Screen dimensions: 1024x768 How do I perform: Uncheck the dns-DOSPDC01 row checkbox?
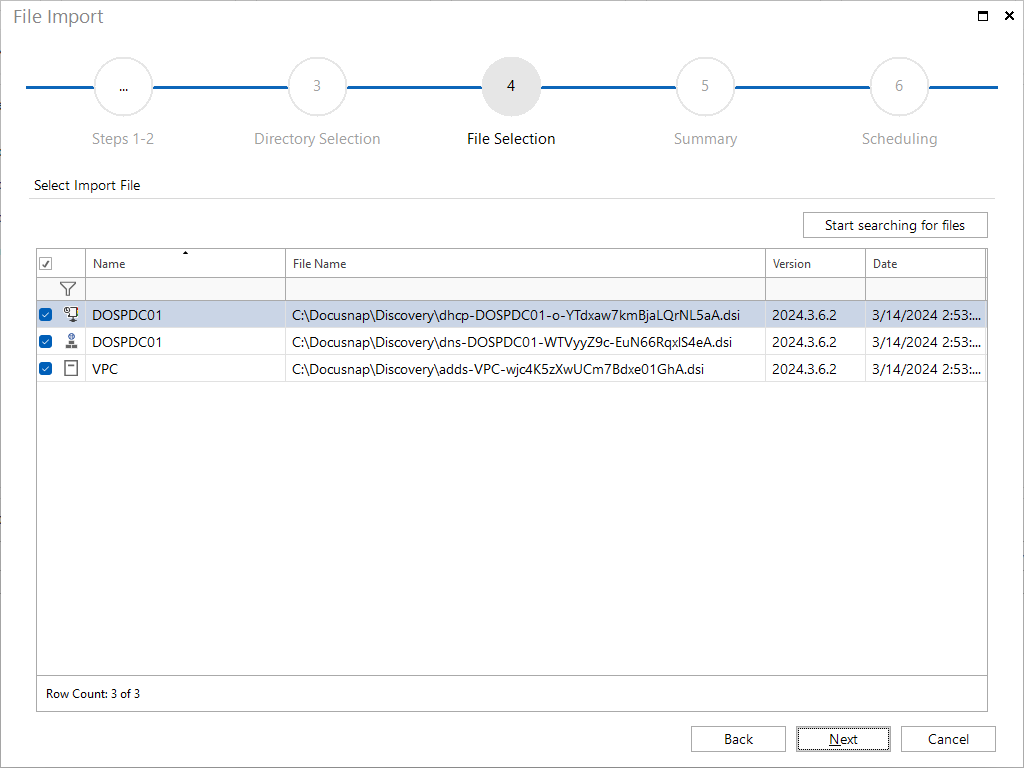(x=46, y=342)
